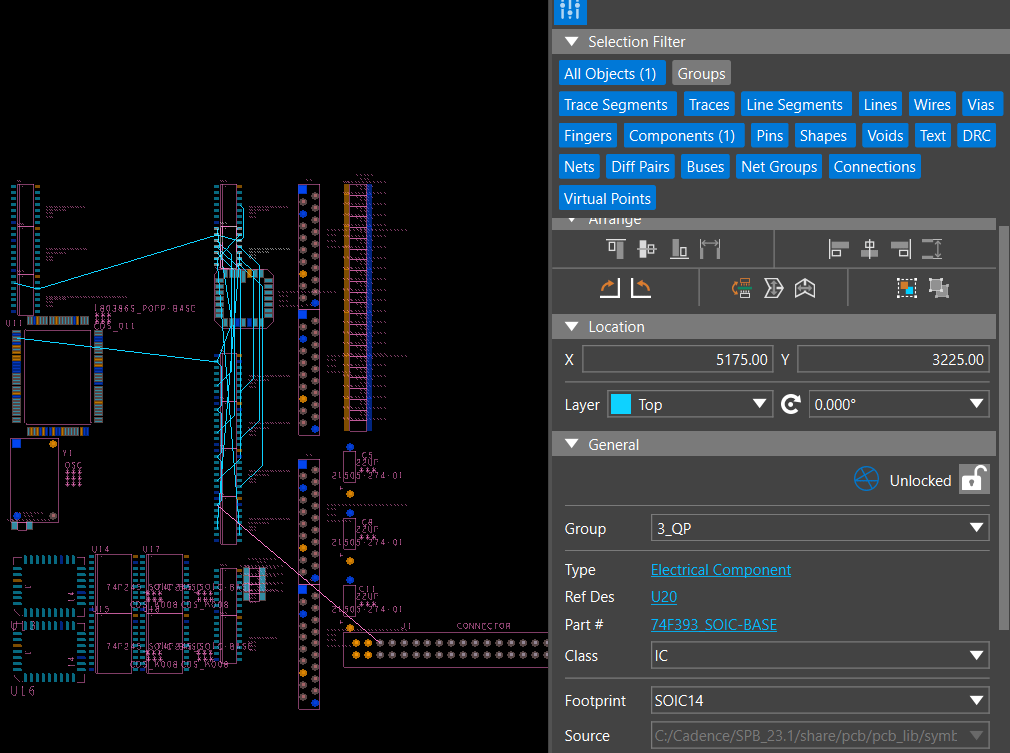Toggle the Diff Pairs selection filter
The image size is (1010, 753).
(x=640, y=167)
